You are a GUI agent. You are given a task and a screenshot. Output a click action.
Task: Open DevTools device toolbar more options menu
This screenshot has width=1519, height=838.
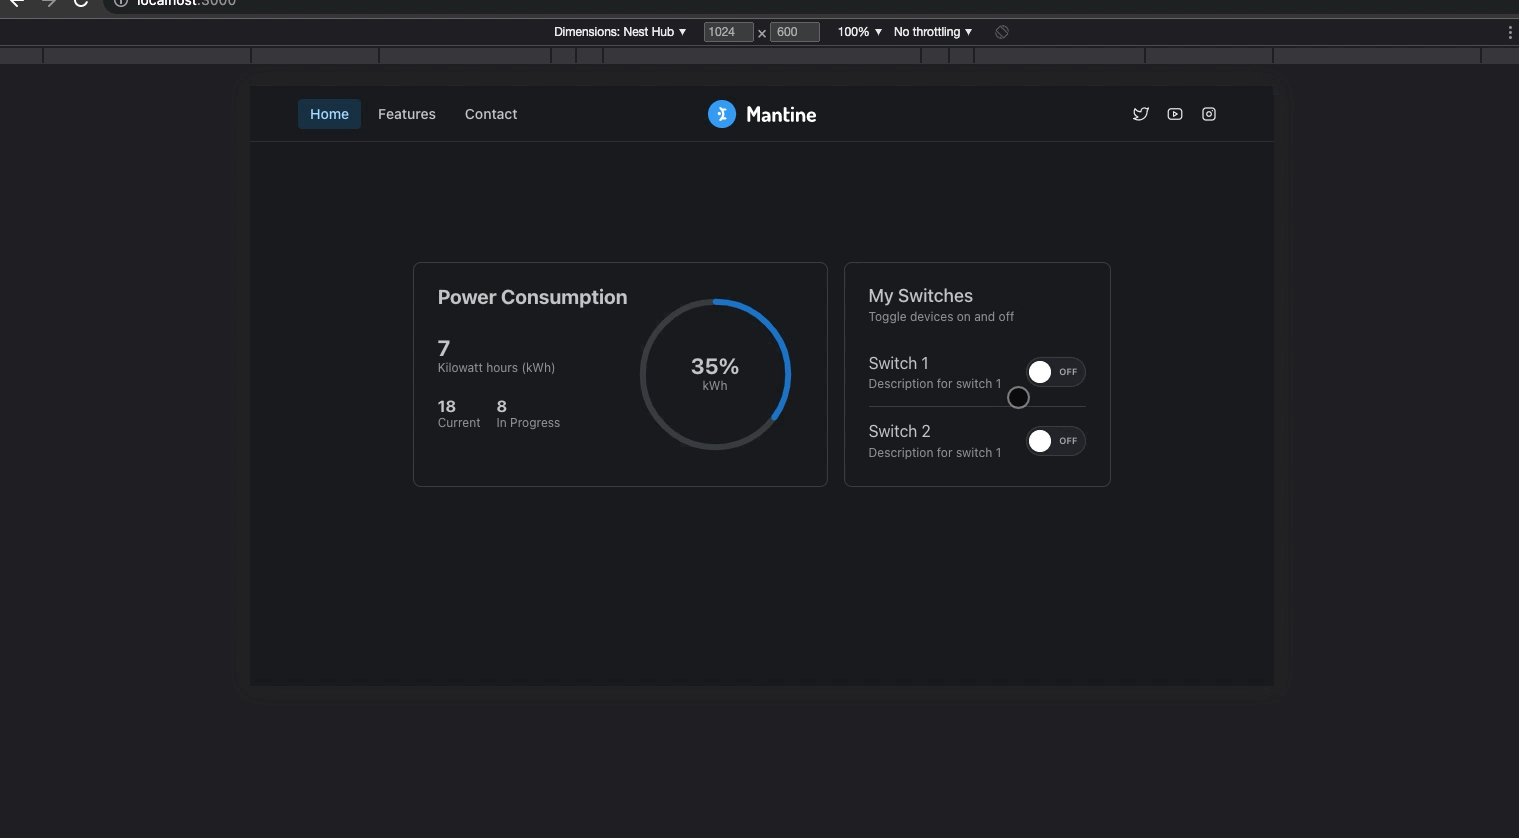click(1509, 32)
